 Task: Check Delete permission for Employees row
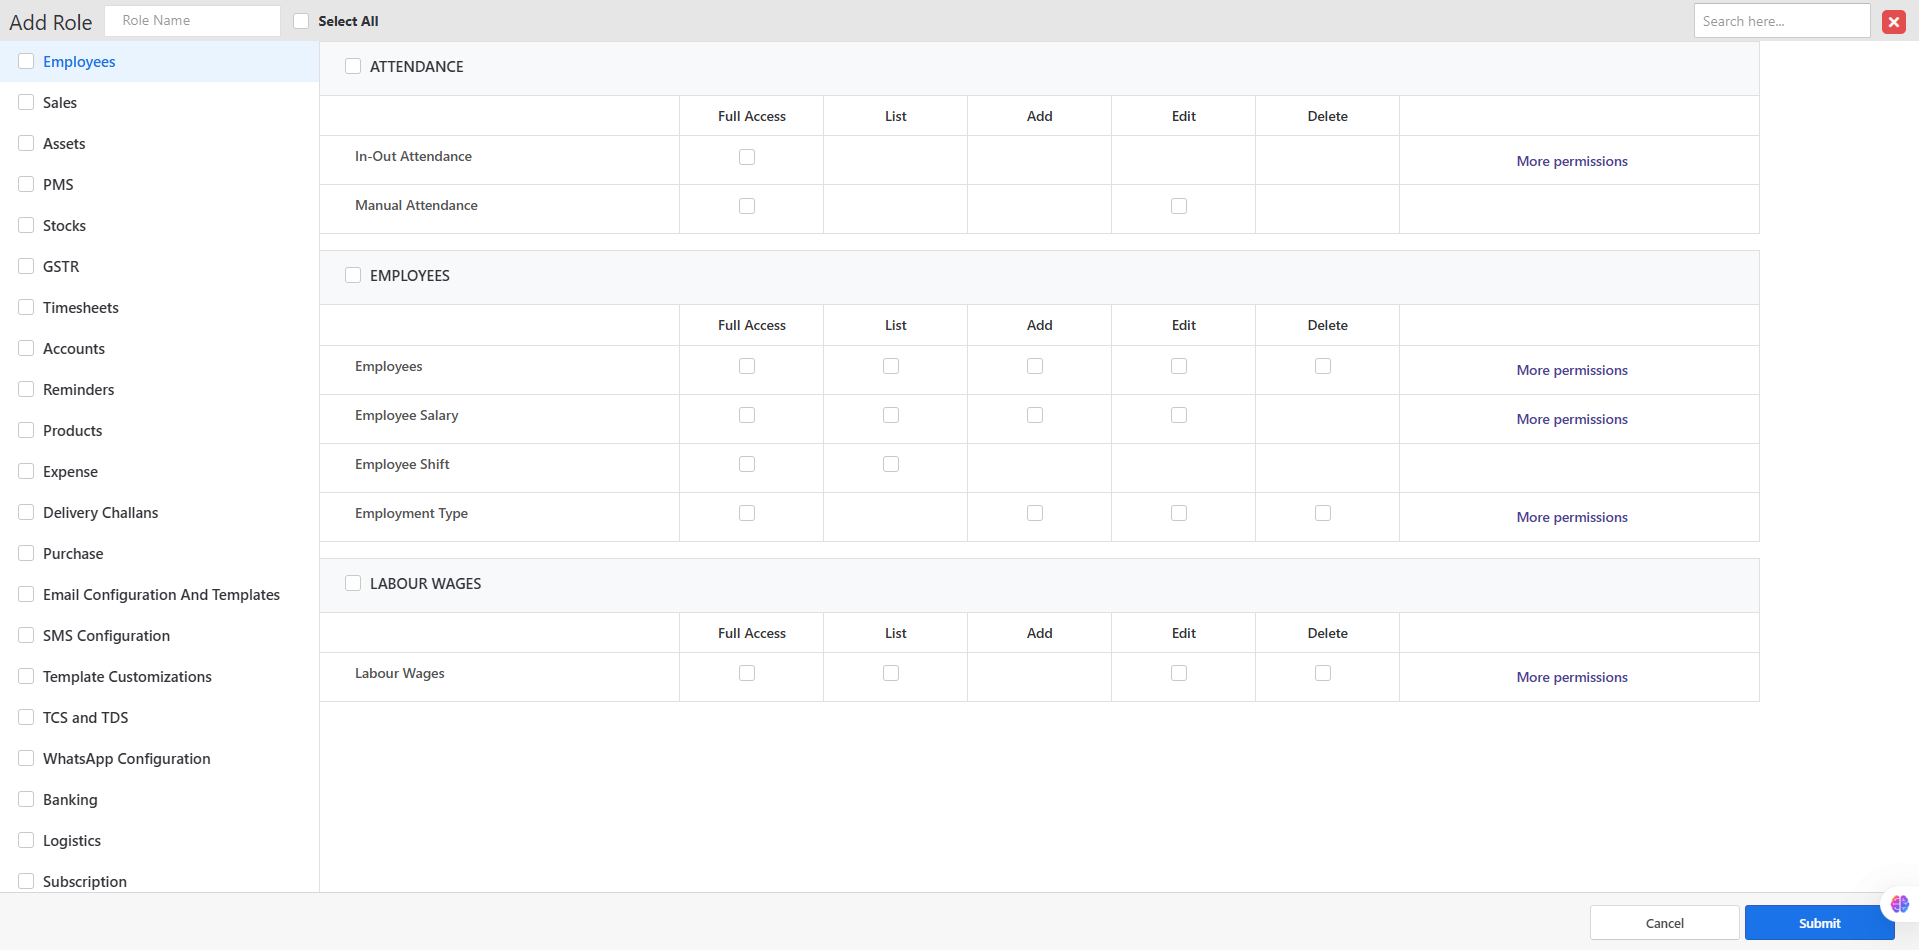tap(1323, 366)
